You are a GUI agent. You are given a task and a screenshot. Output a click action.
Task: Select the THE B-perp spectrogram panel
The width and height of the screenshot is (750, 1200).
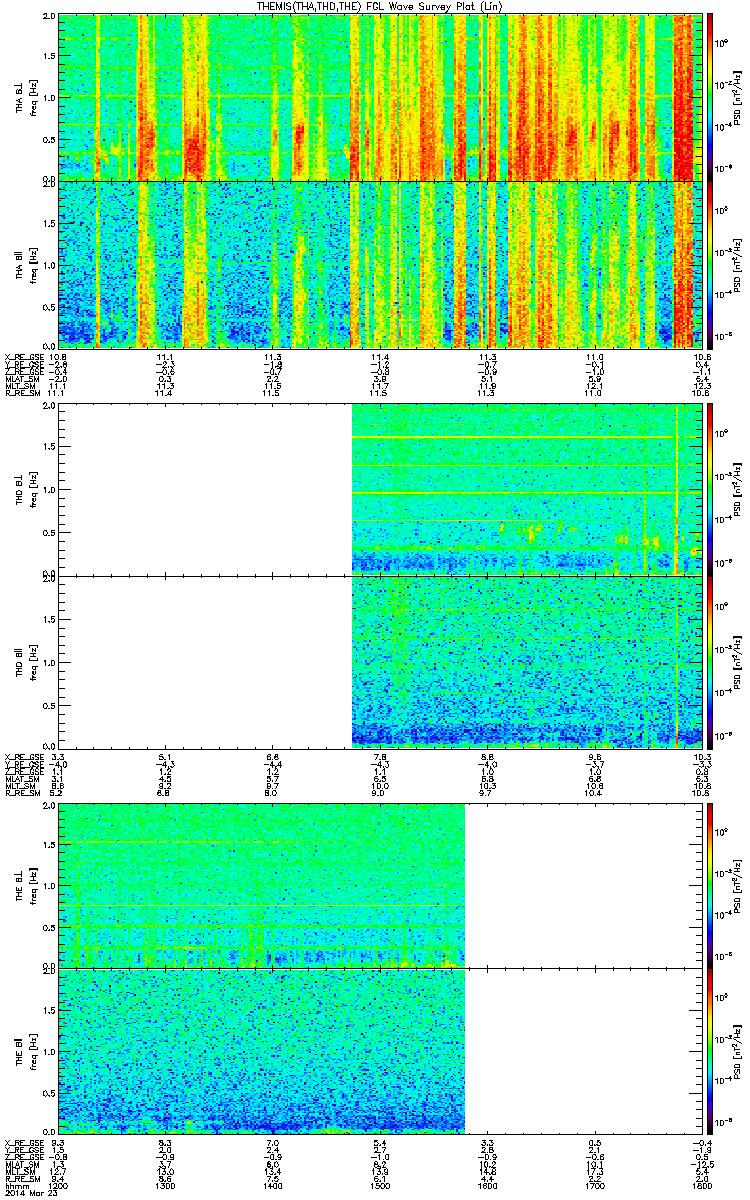(381, 884)
